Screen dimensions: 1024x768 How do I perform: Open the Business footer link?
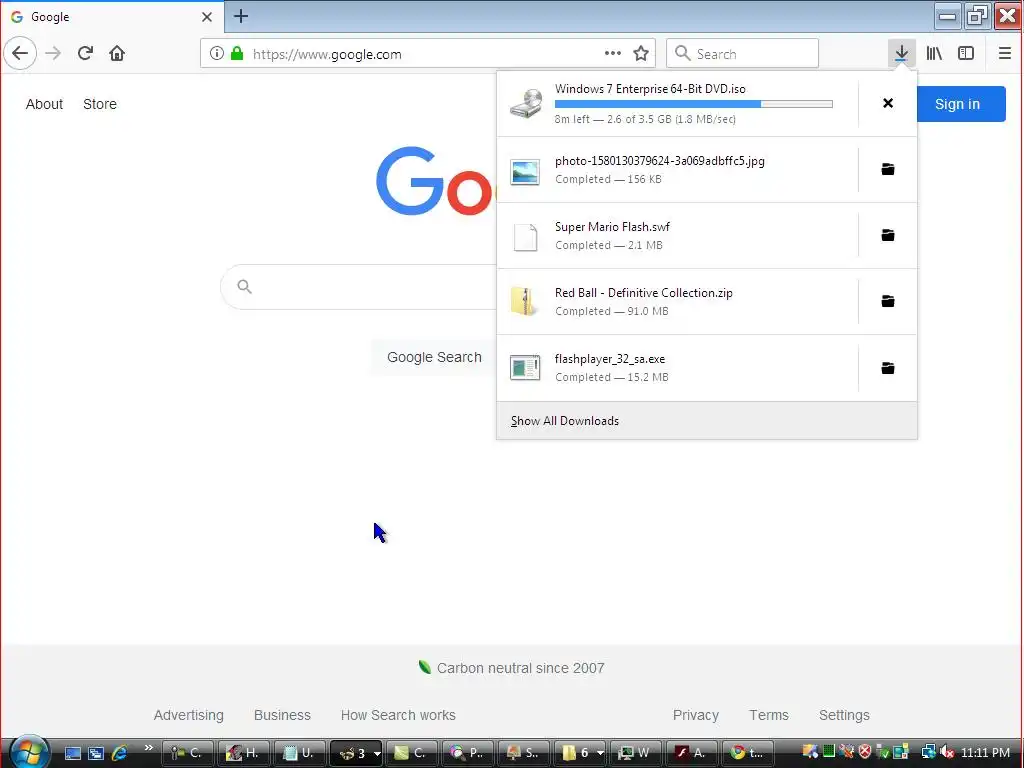coord(282,715)
